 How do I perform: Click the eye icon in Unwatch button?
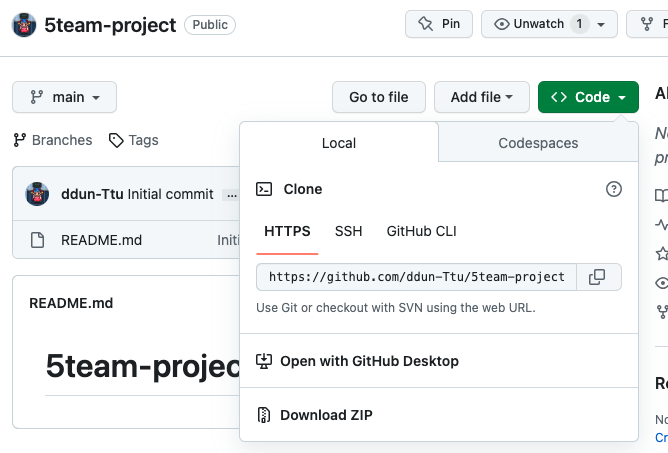(x=501, y=24)
